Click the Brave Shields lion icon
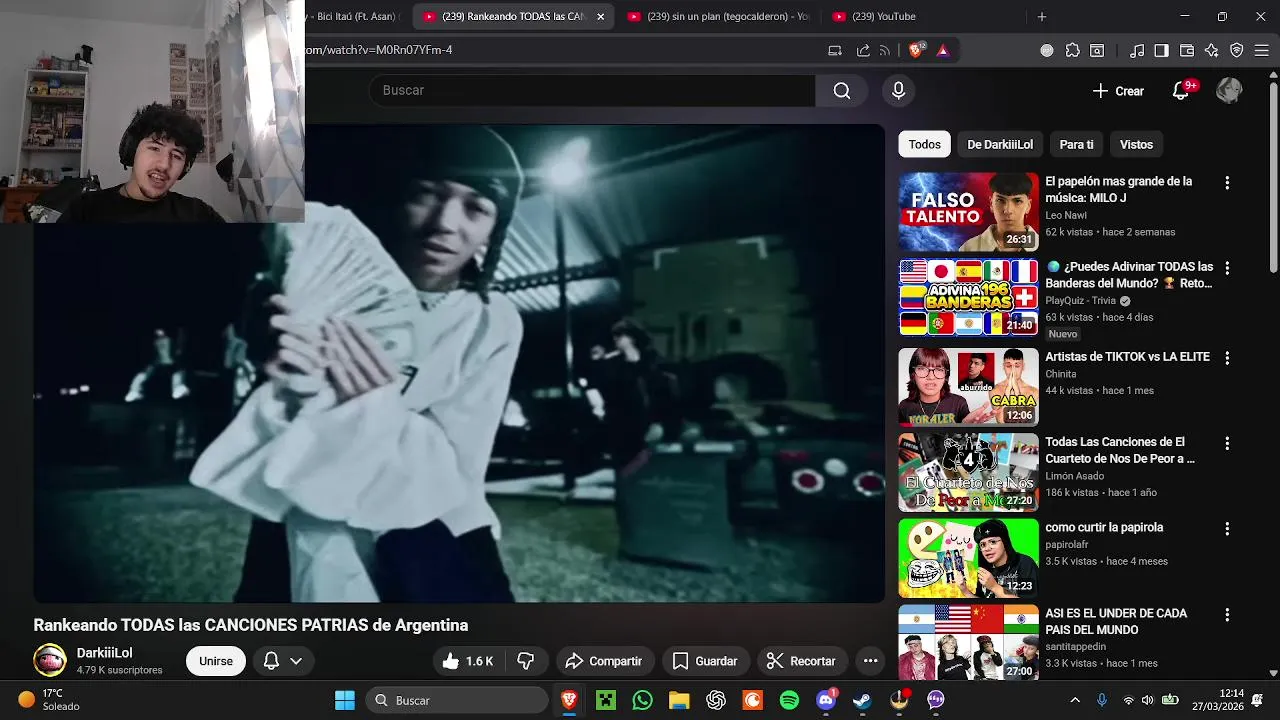1280x720 pixels. pyautogui.click(x=916, y=50)
